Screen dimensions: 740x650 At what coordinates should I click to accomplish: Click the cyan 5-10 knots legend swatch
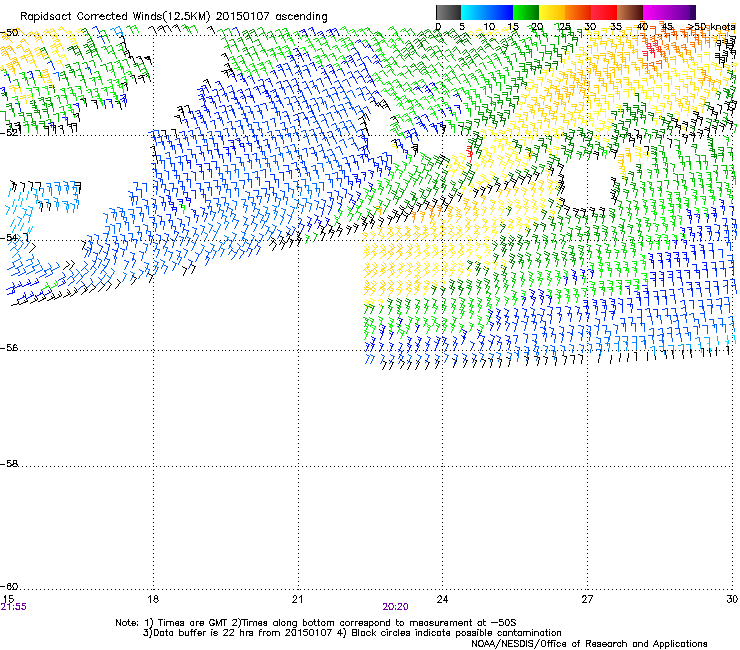474,12
